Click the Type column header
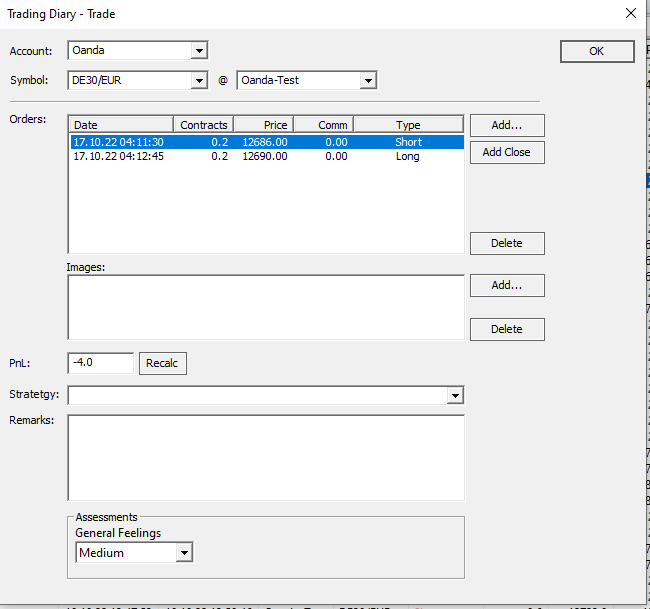 tap(408, 125)
